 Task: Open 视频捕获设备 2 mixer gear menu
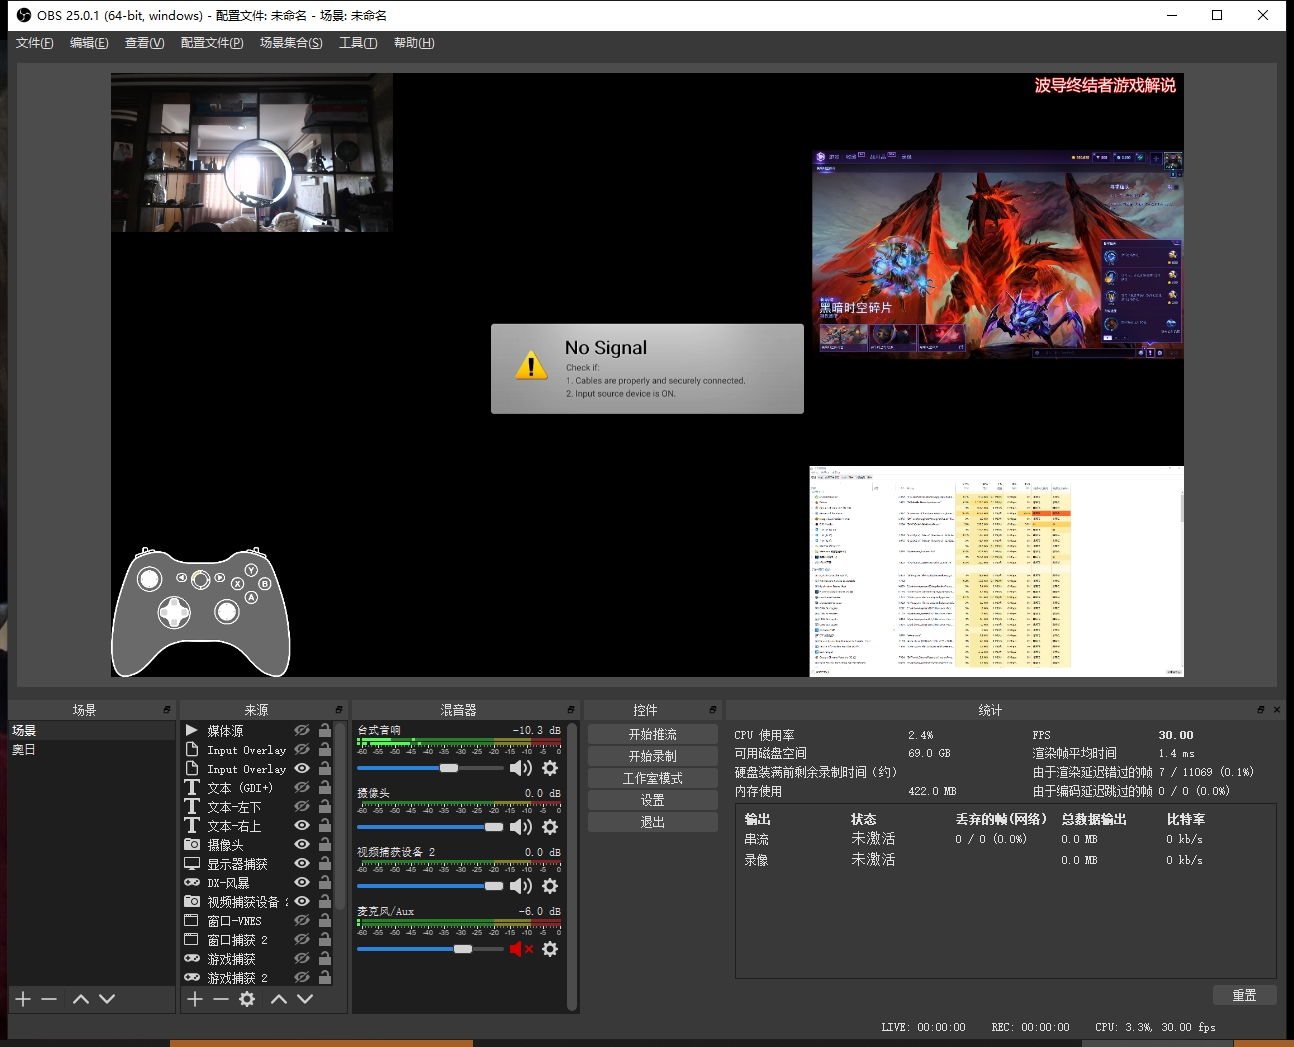click(x=550, y=886)
